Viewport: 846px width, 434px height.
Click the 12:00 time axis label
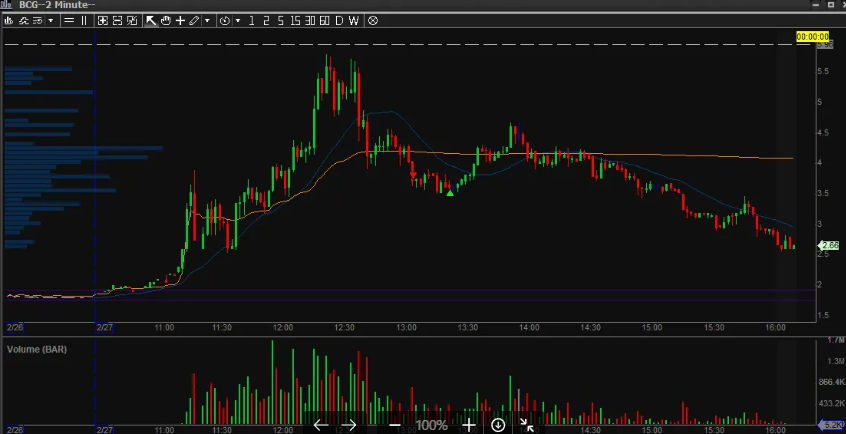283,328
